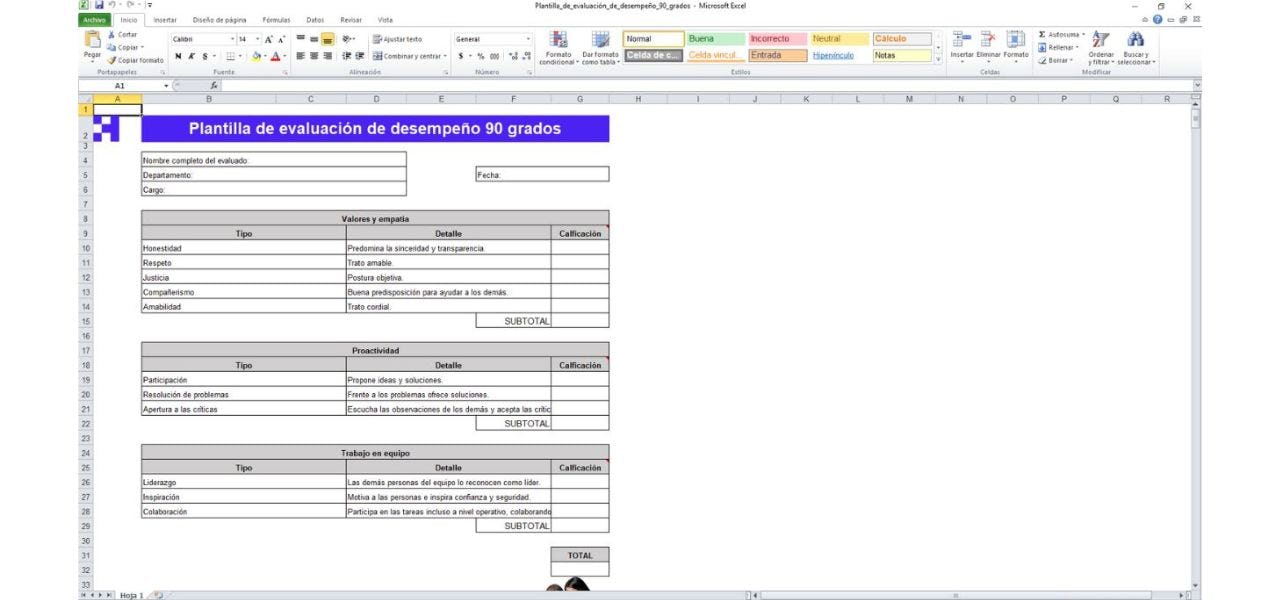1280x600 pixels.
Task: Open the font size 14 dropdown
Action: 257,39
